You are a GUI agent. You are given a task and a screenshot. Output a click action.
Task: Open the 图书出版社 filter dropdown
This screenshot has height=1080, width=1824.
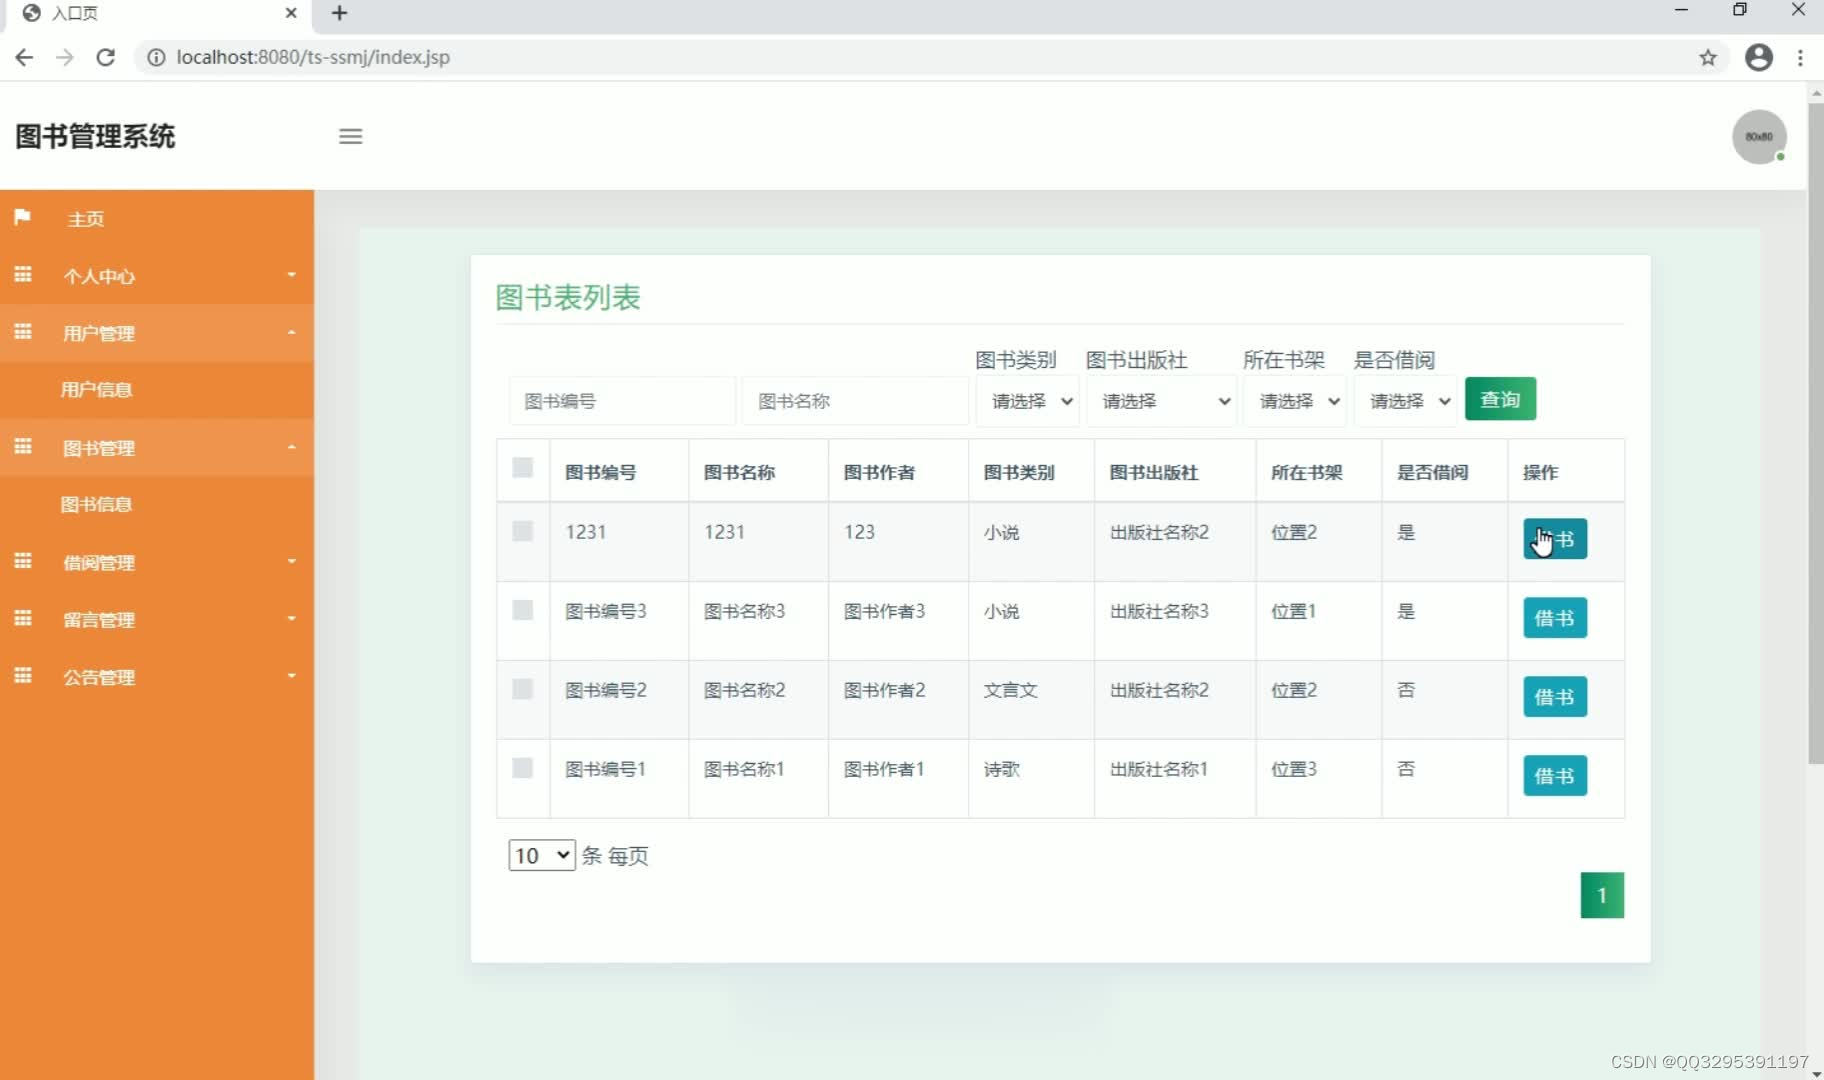point(1161,401)
